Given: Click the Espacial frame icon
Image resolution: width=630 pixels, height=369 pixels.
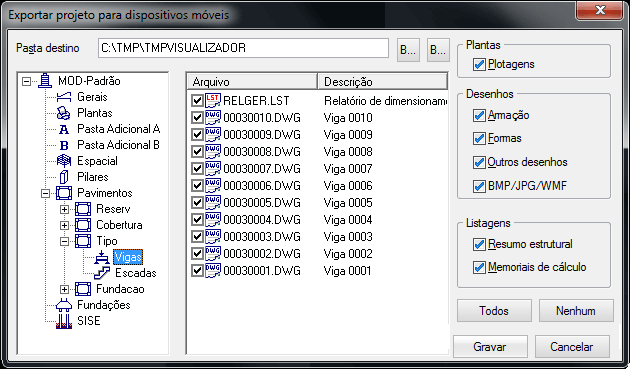Looking at the screenshot, I should (x=64, y=161).
